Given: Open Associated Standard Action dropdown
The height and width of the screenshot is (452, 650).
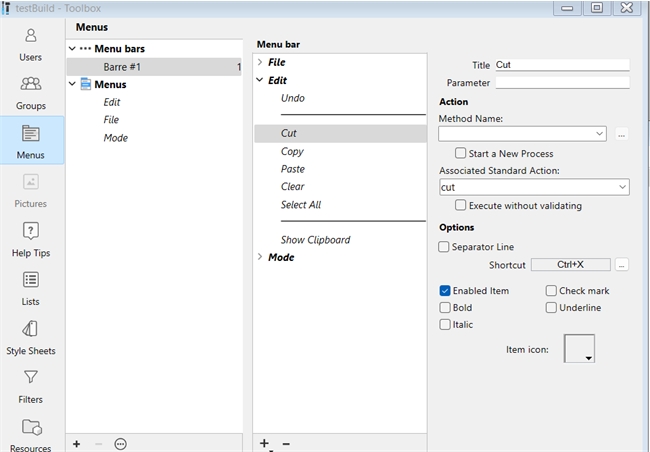Looking at the screenshot, I should click(x=622, y=187).
